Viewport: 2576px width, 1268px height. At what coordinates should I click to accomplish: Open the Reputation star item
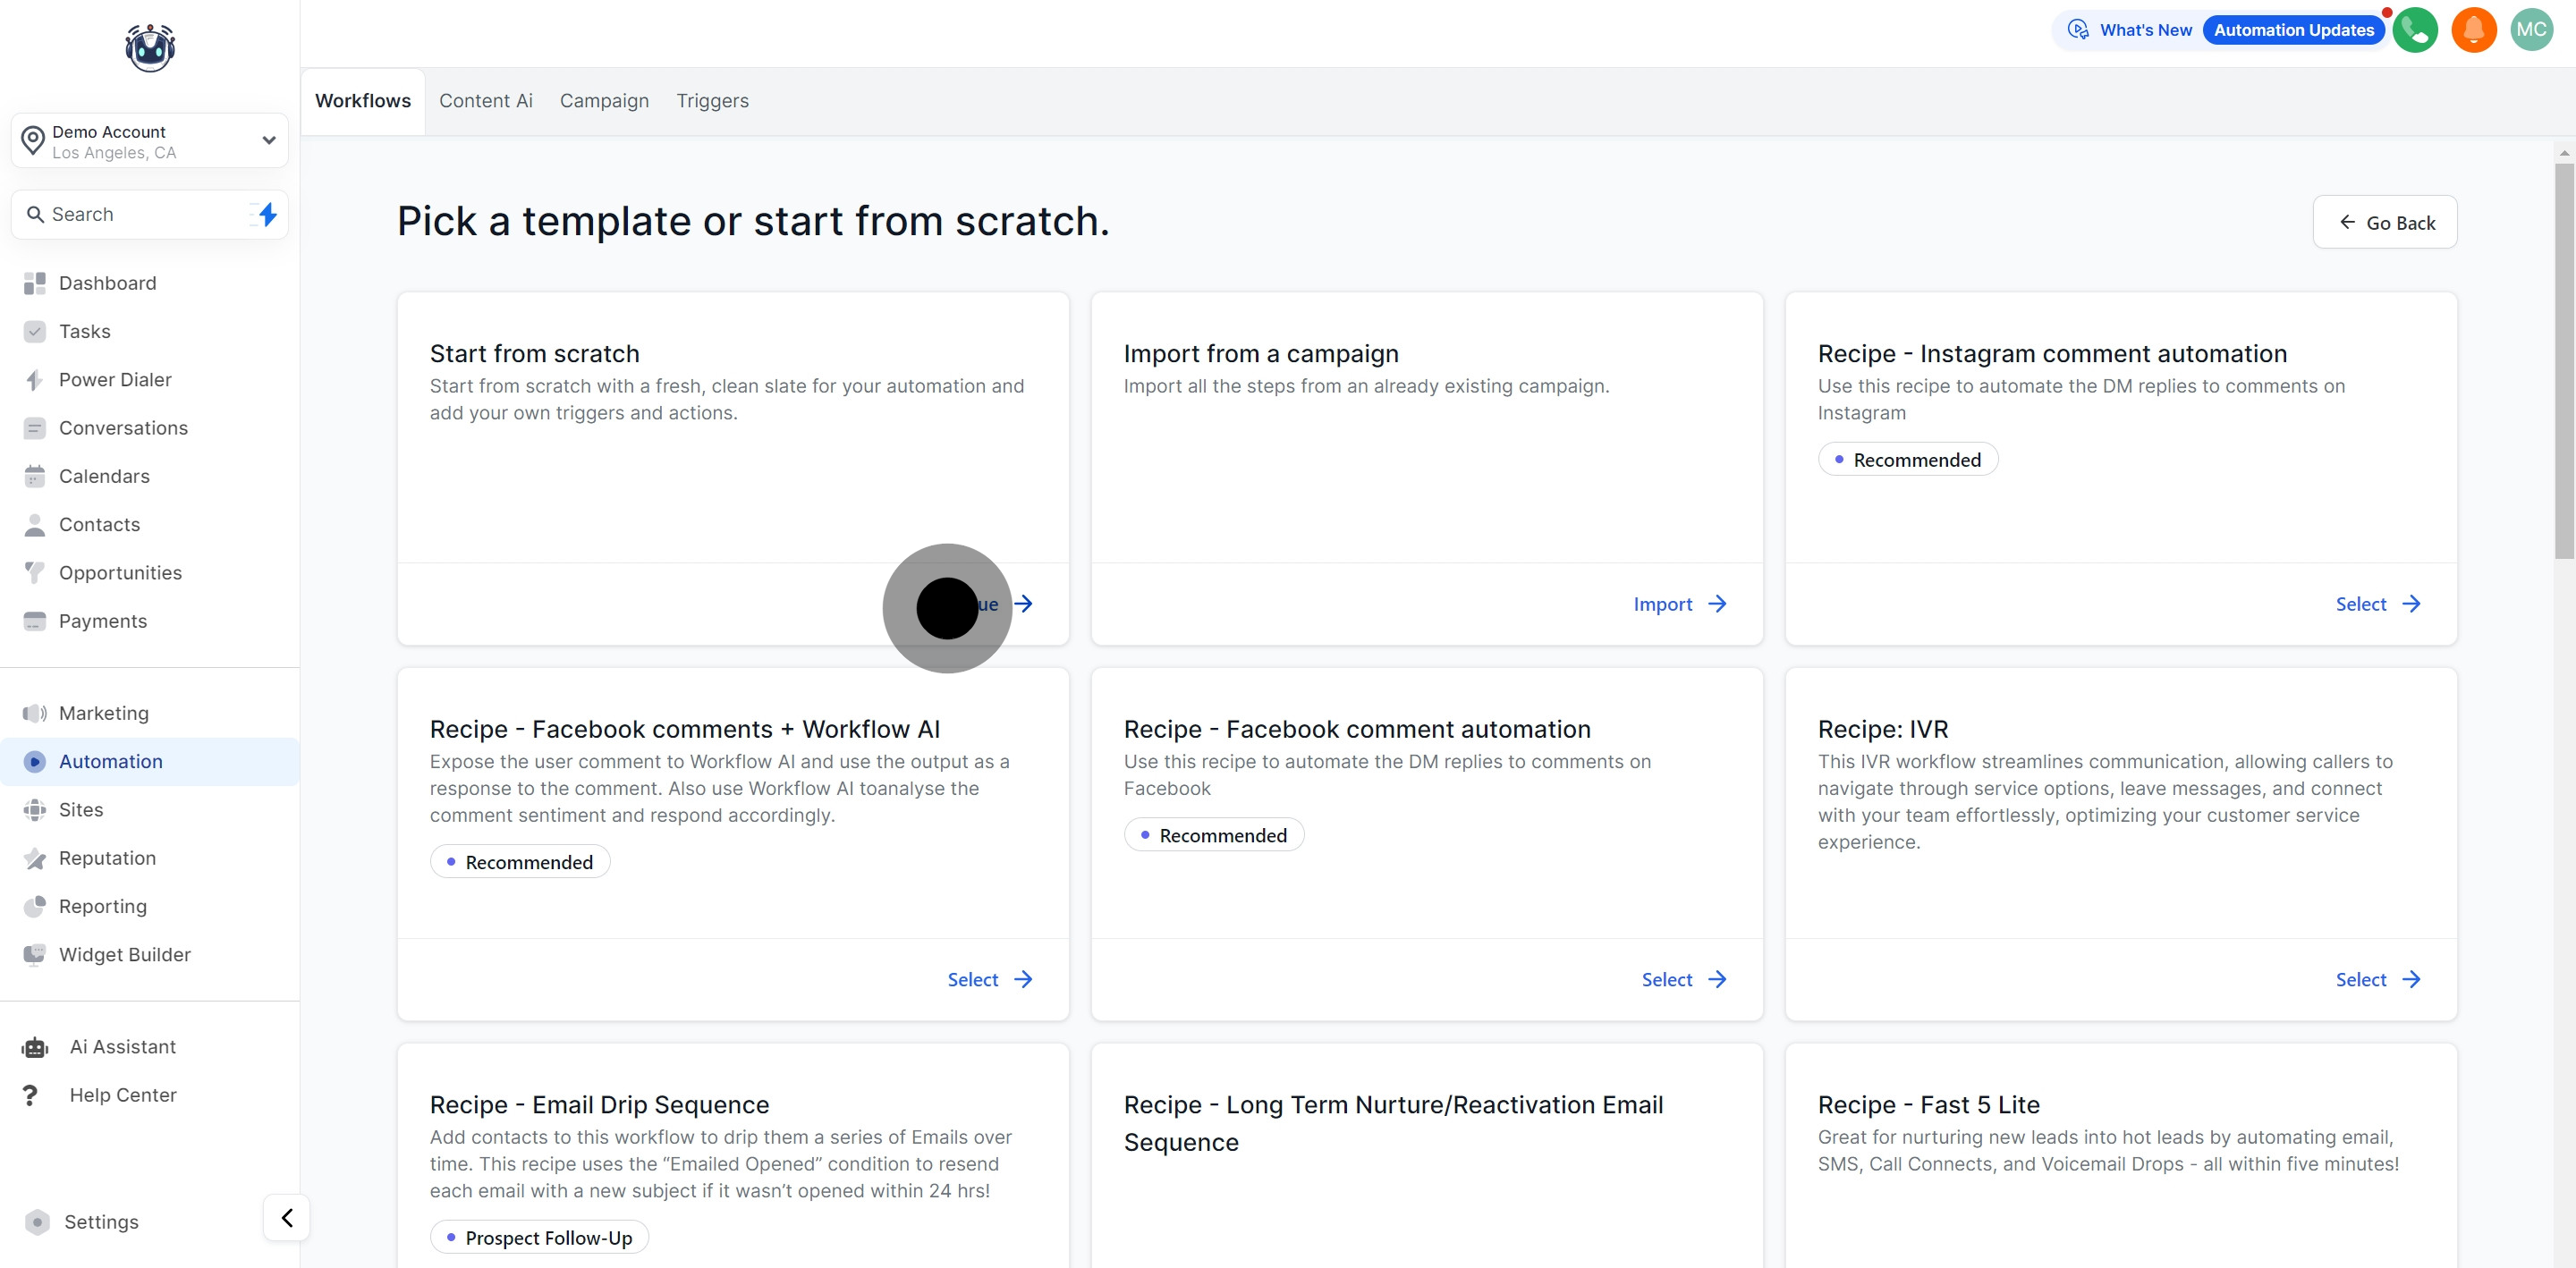coord(107,857)
